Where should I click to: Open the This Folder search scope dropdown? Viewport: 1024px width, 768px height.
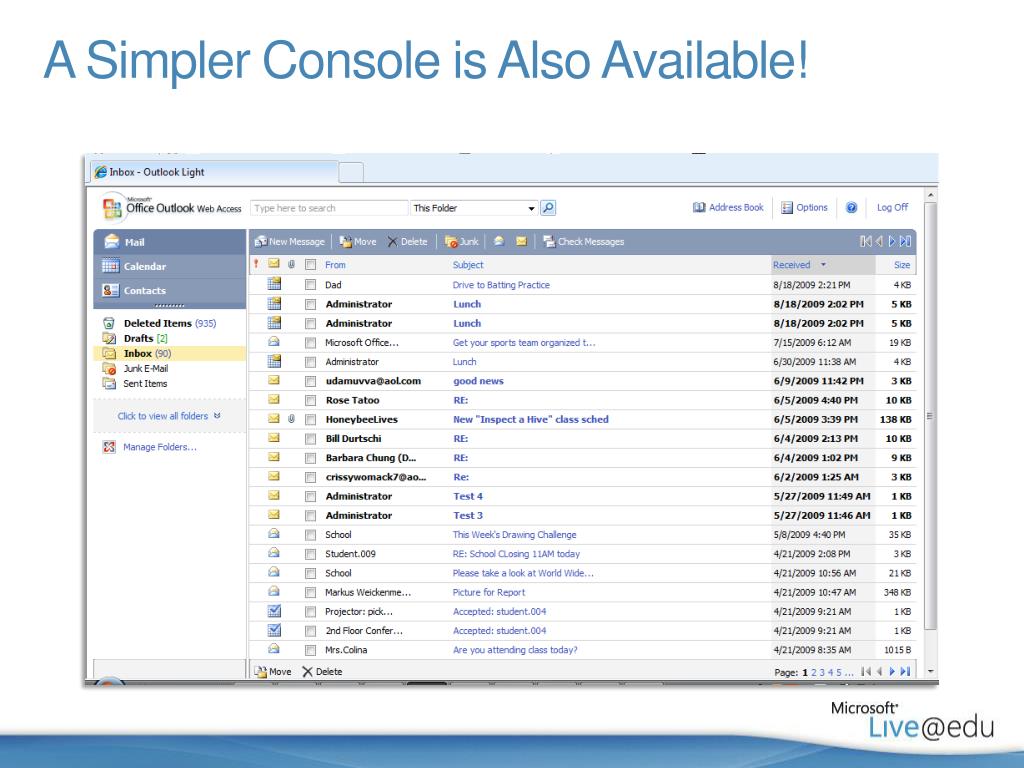click(x=474, y=208)
